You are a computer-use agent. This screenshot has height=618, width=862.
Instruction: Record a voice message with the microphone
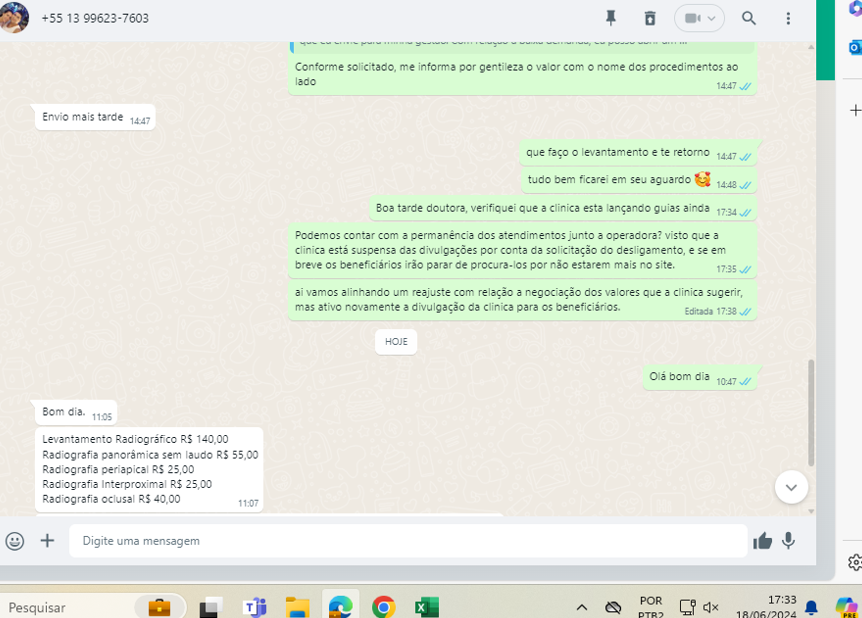click(x=788, y=541)
